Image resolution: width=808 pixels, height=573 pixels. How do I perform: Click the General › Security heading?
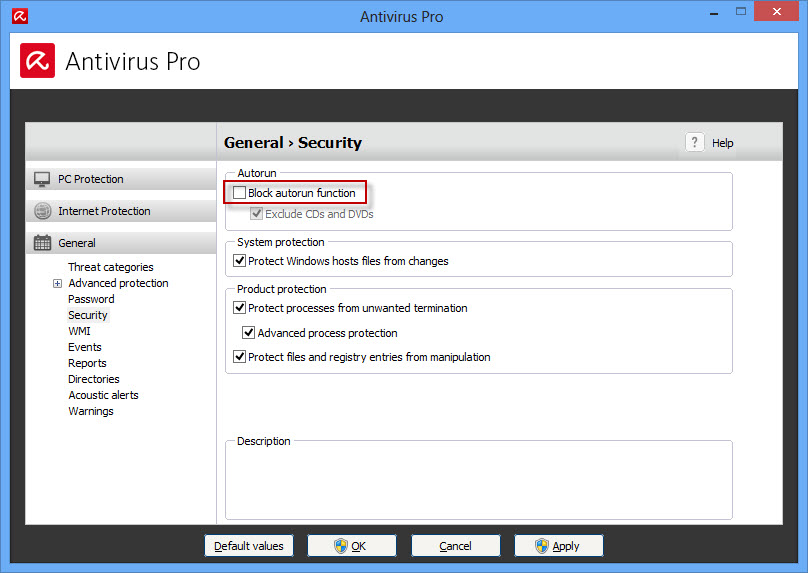click(293, 142)
